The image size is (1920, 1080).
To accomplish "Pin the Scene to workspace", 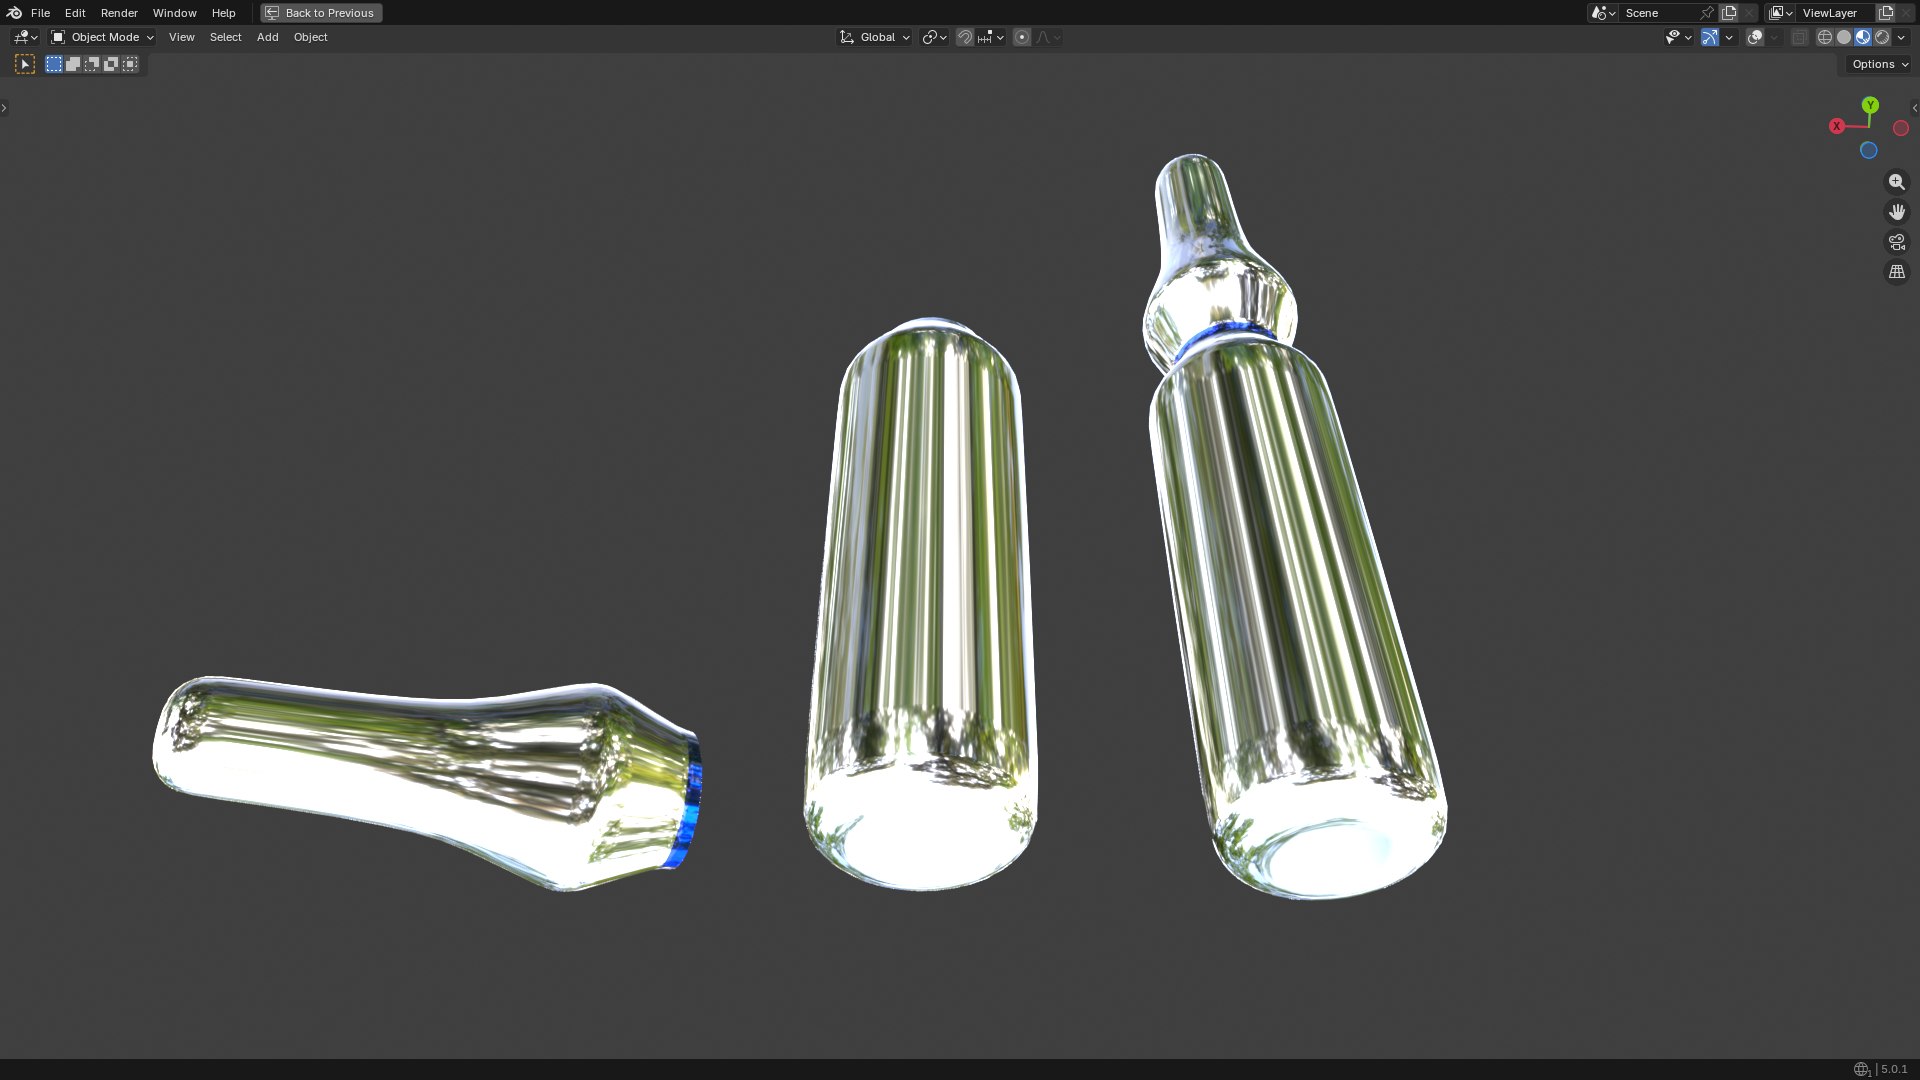I will click(1707, 13).
